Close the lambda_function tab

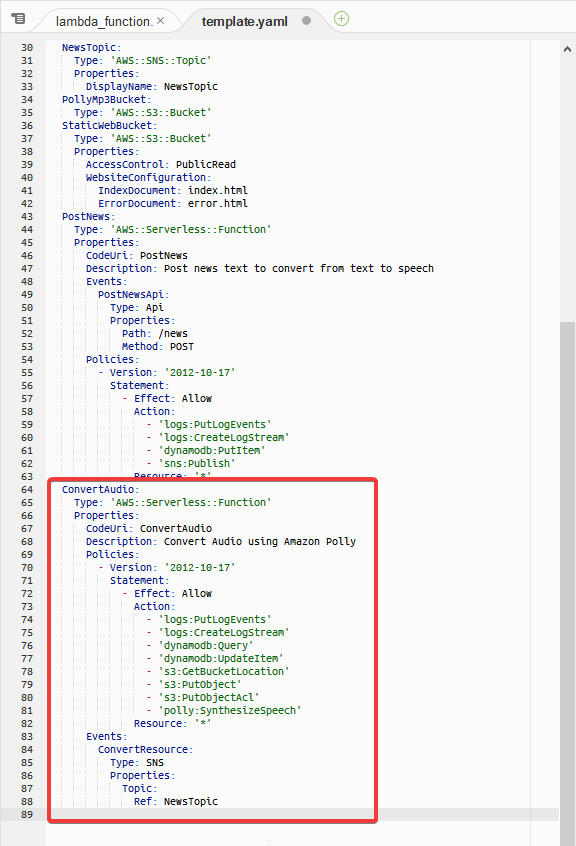point(161,21)
